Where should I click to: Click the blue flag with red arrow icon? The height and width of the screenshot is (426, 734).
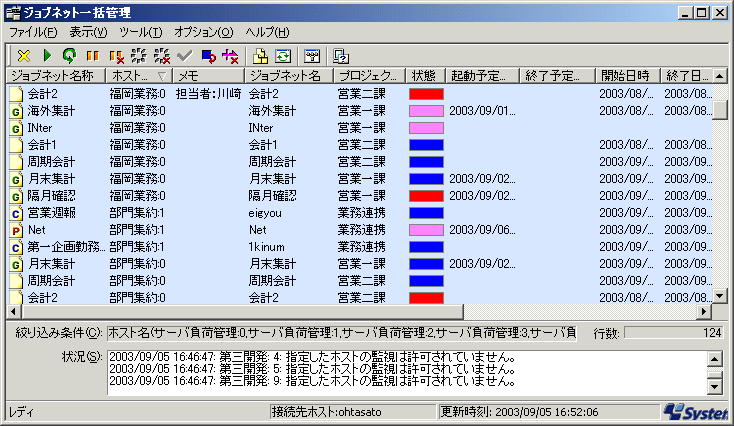pos(208,56)
